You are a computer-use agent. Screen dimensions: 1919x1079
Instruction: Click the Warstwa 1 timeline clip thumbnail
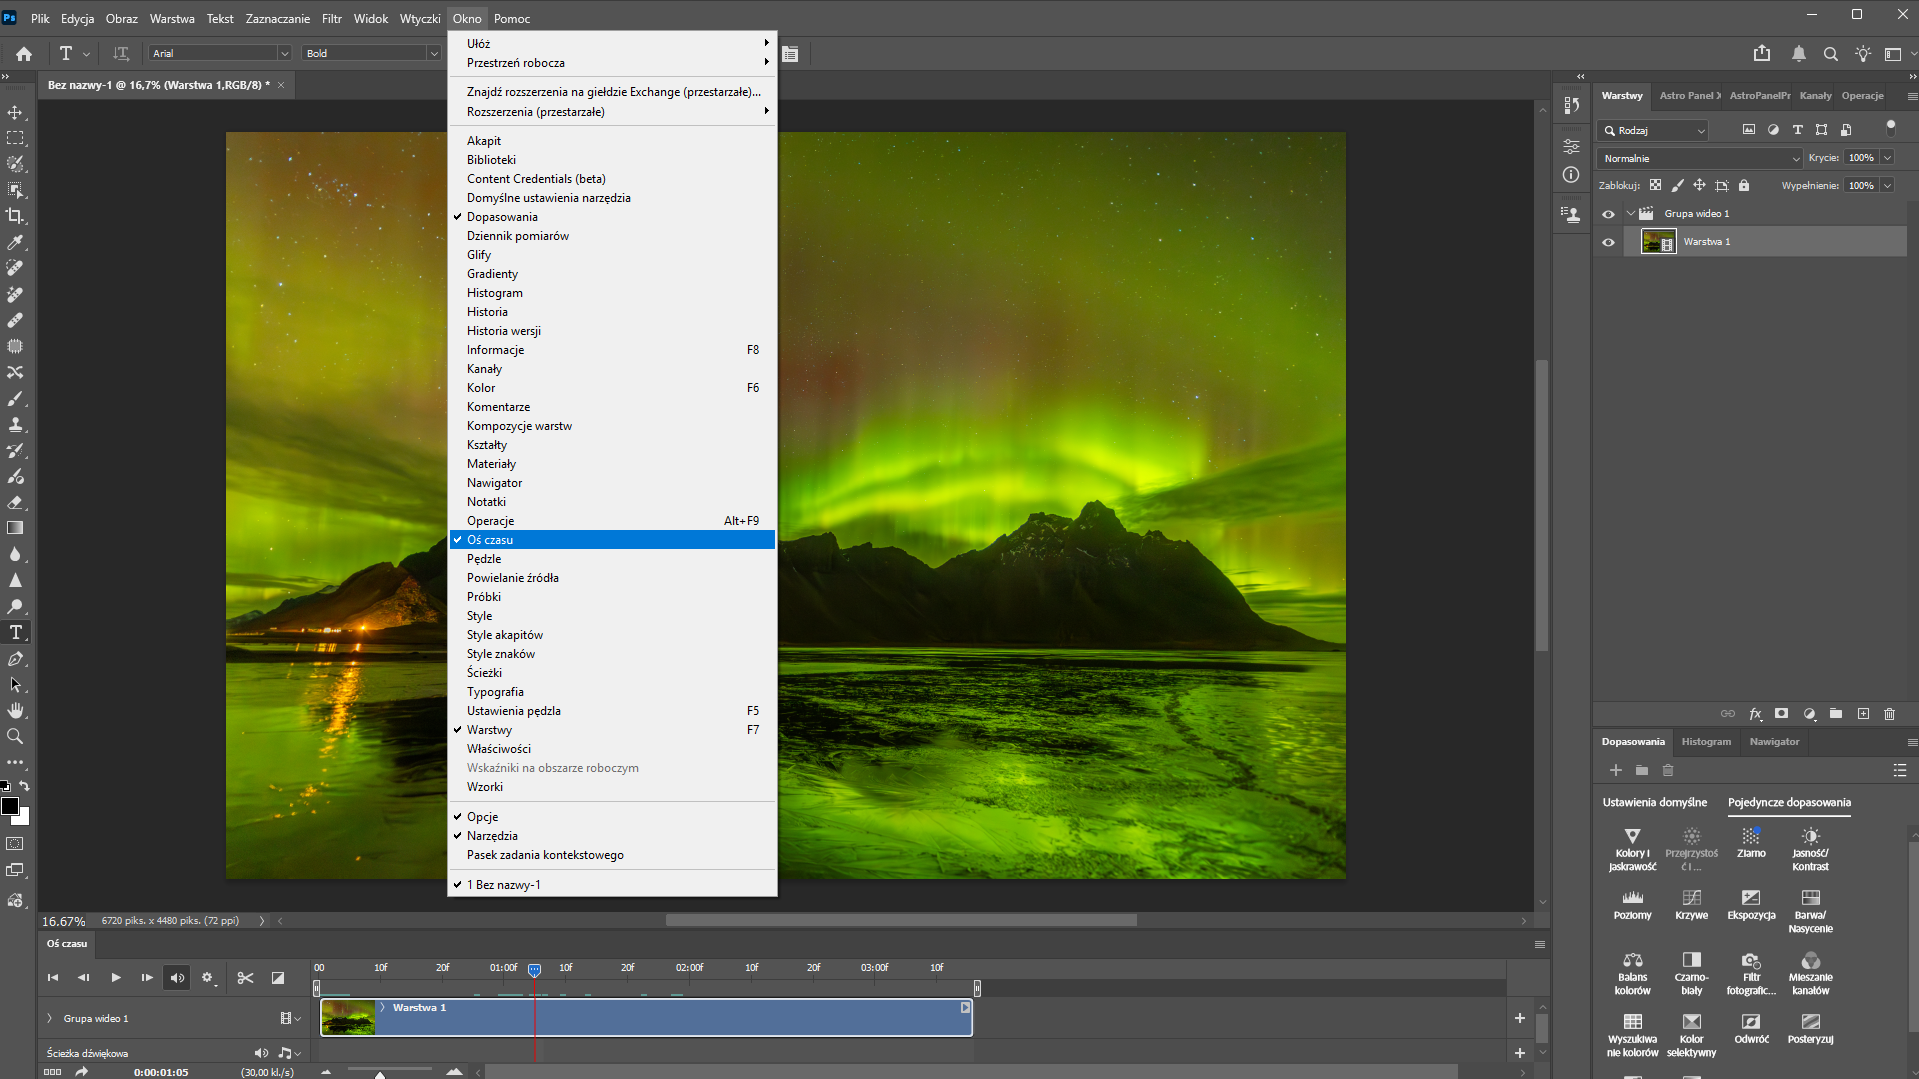tap(348, 1018)
